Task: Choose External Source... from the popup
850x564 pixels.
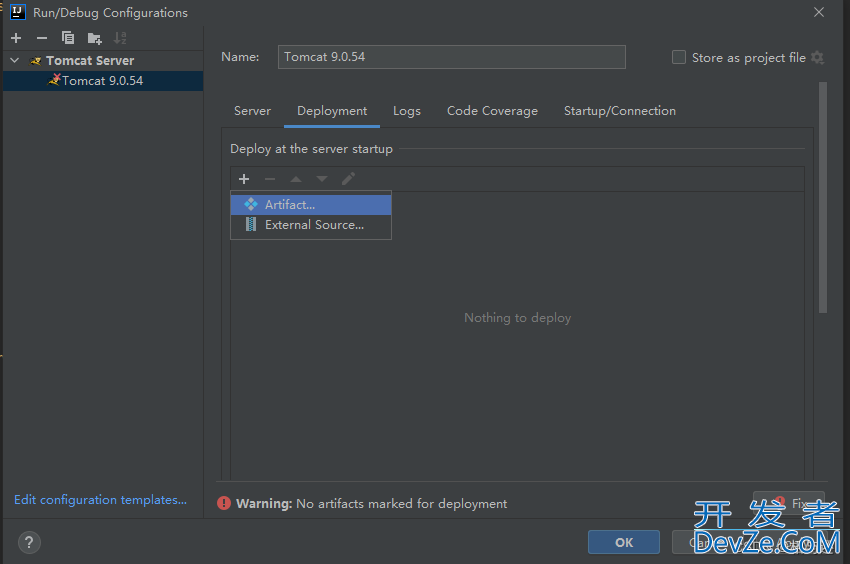Action: [311, 225]
